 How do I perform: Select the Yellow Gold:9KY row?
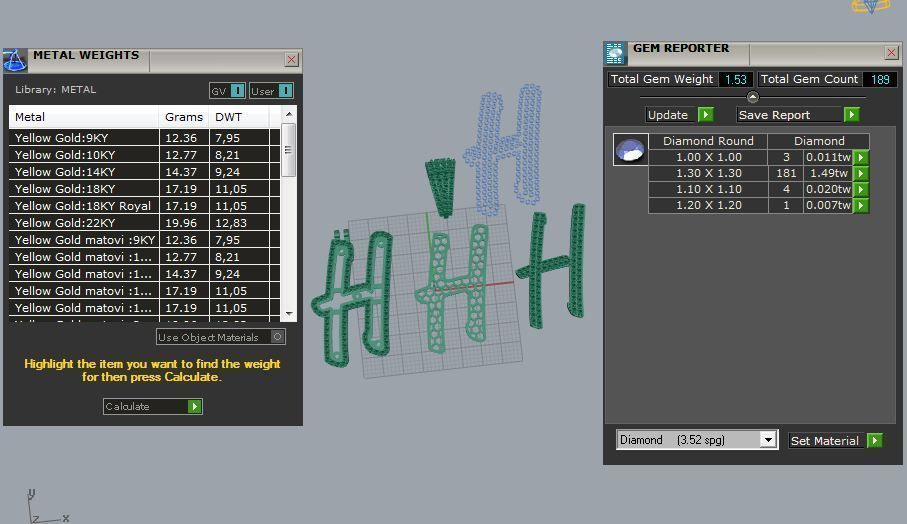(x=145, y=138)
